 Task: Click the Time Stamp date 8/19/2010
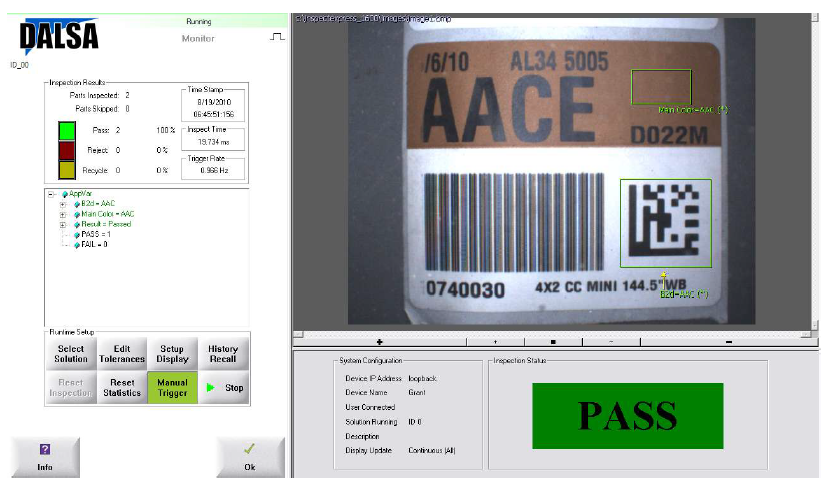(x=214, y=102)
